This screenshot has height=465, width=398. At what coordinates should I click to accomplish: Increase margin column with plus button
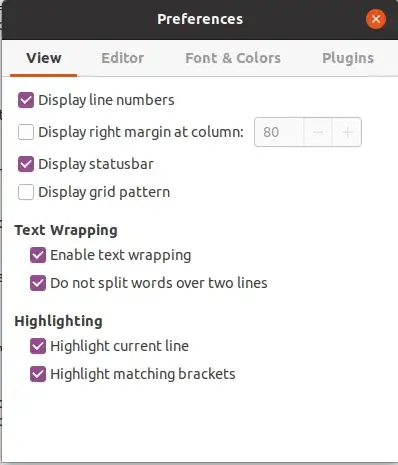point(347,132)
